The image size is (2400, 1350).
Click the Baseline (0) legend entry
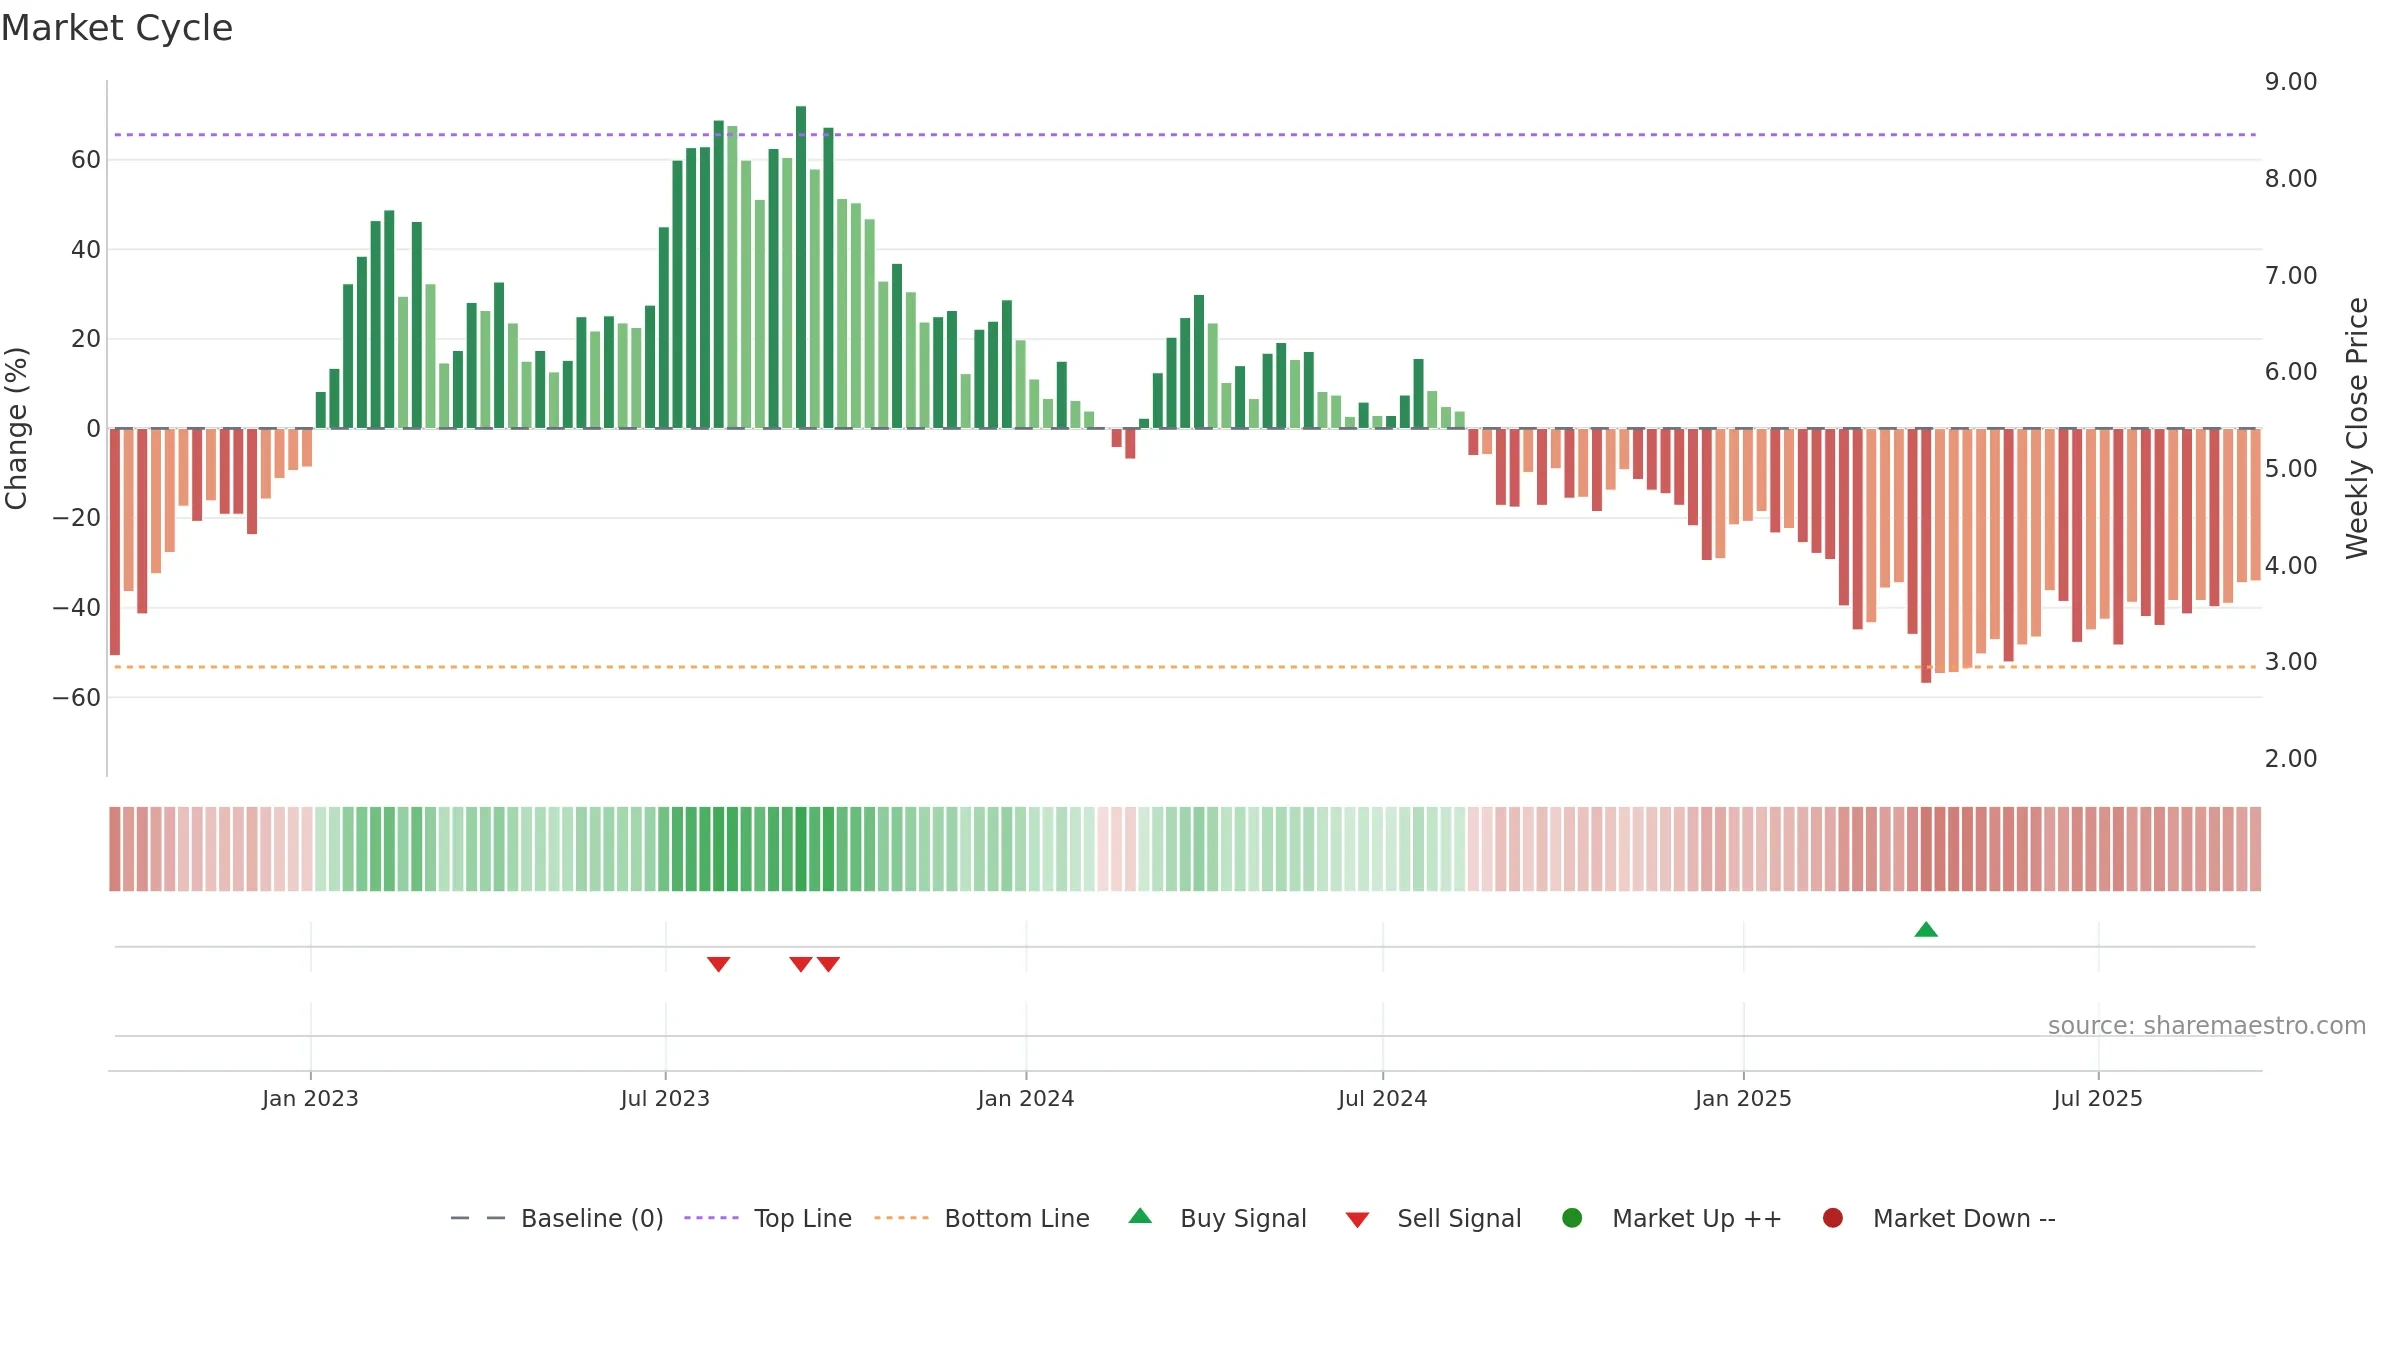pyautogui.click(x=557, y=1218)
